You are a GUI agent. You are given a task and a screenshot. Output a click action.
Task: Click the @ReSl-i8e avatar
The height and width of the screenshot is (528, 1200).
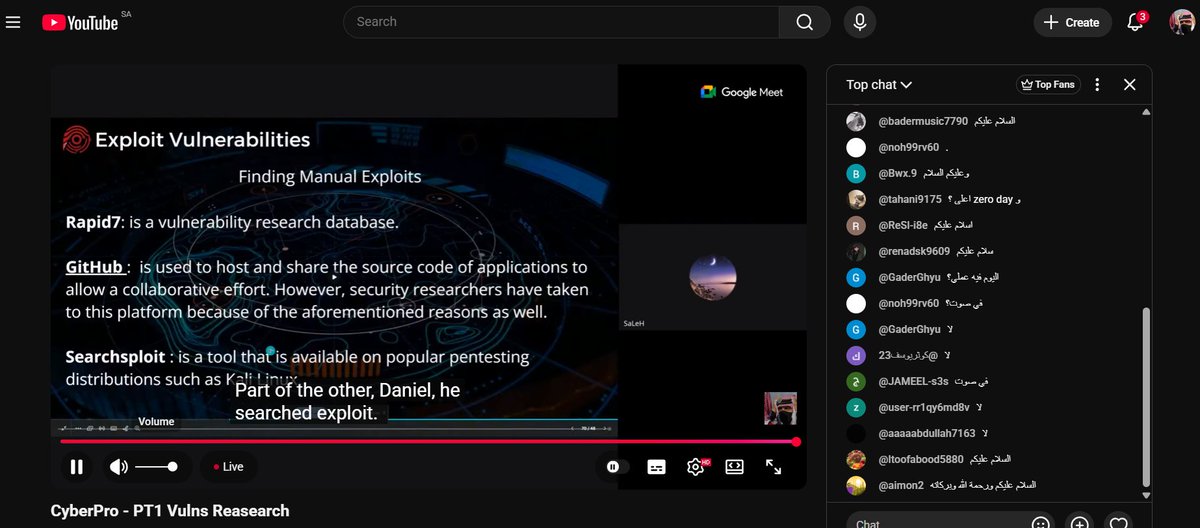point(856,225)
